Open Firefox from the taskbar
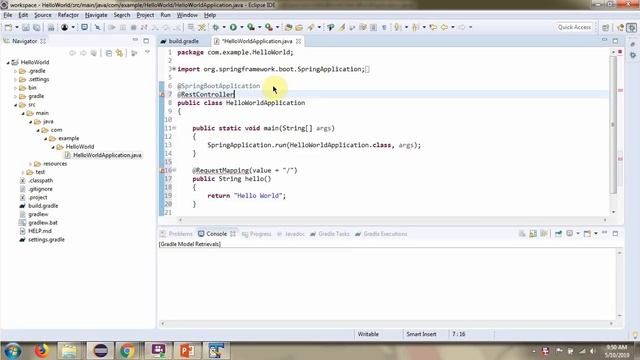 tap(41, 351)
